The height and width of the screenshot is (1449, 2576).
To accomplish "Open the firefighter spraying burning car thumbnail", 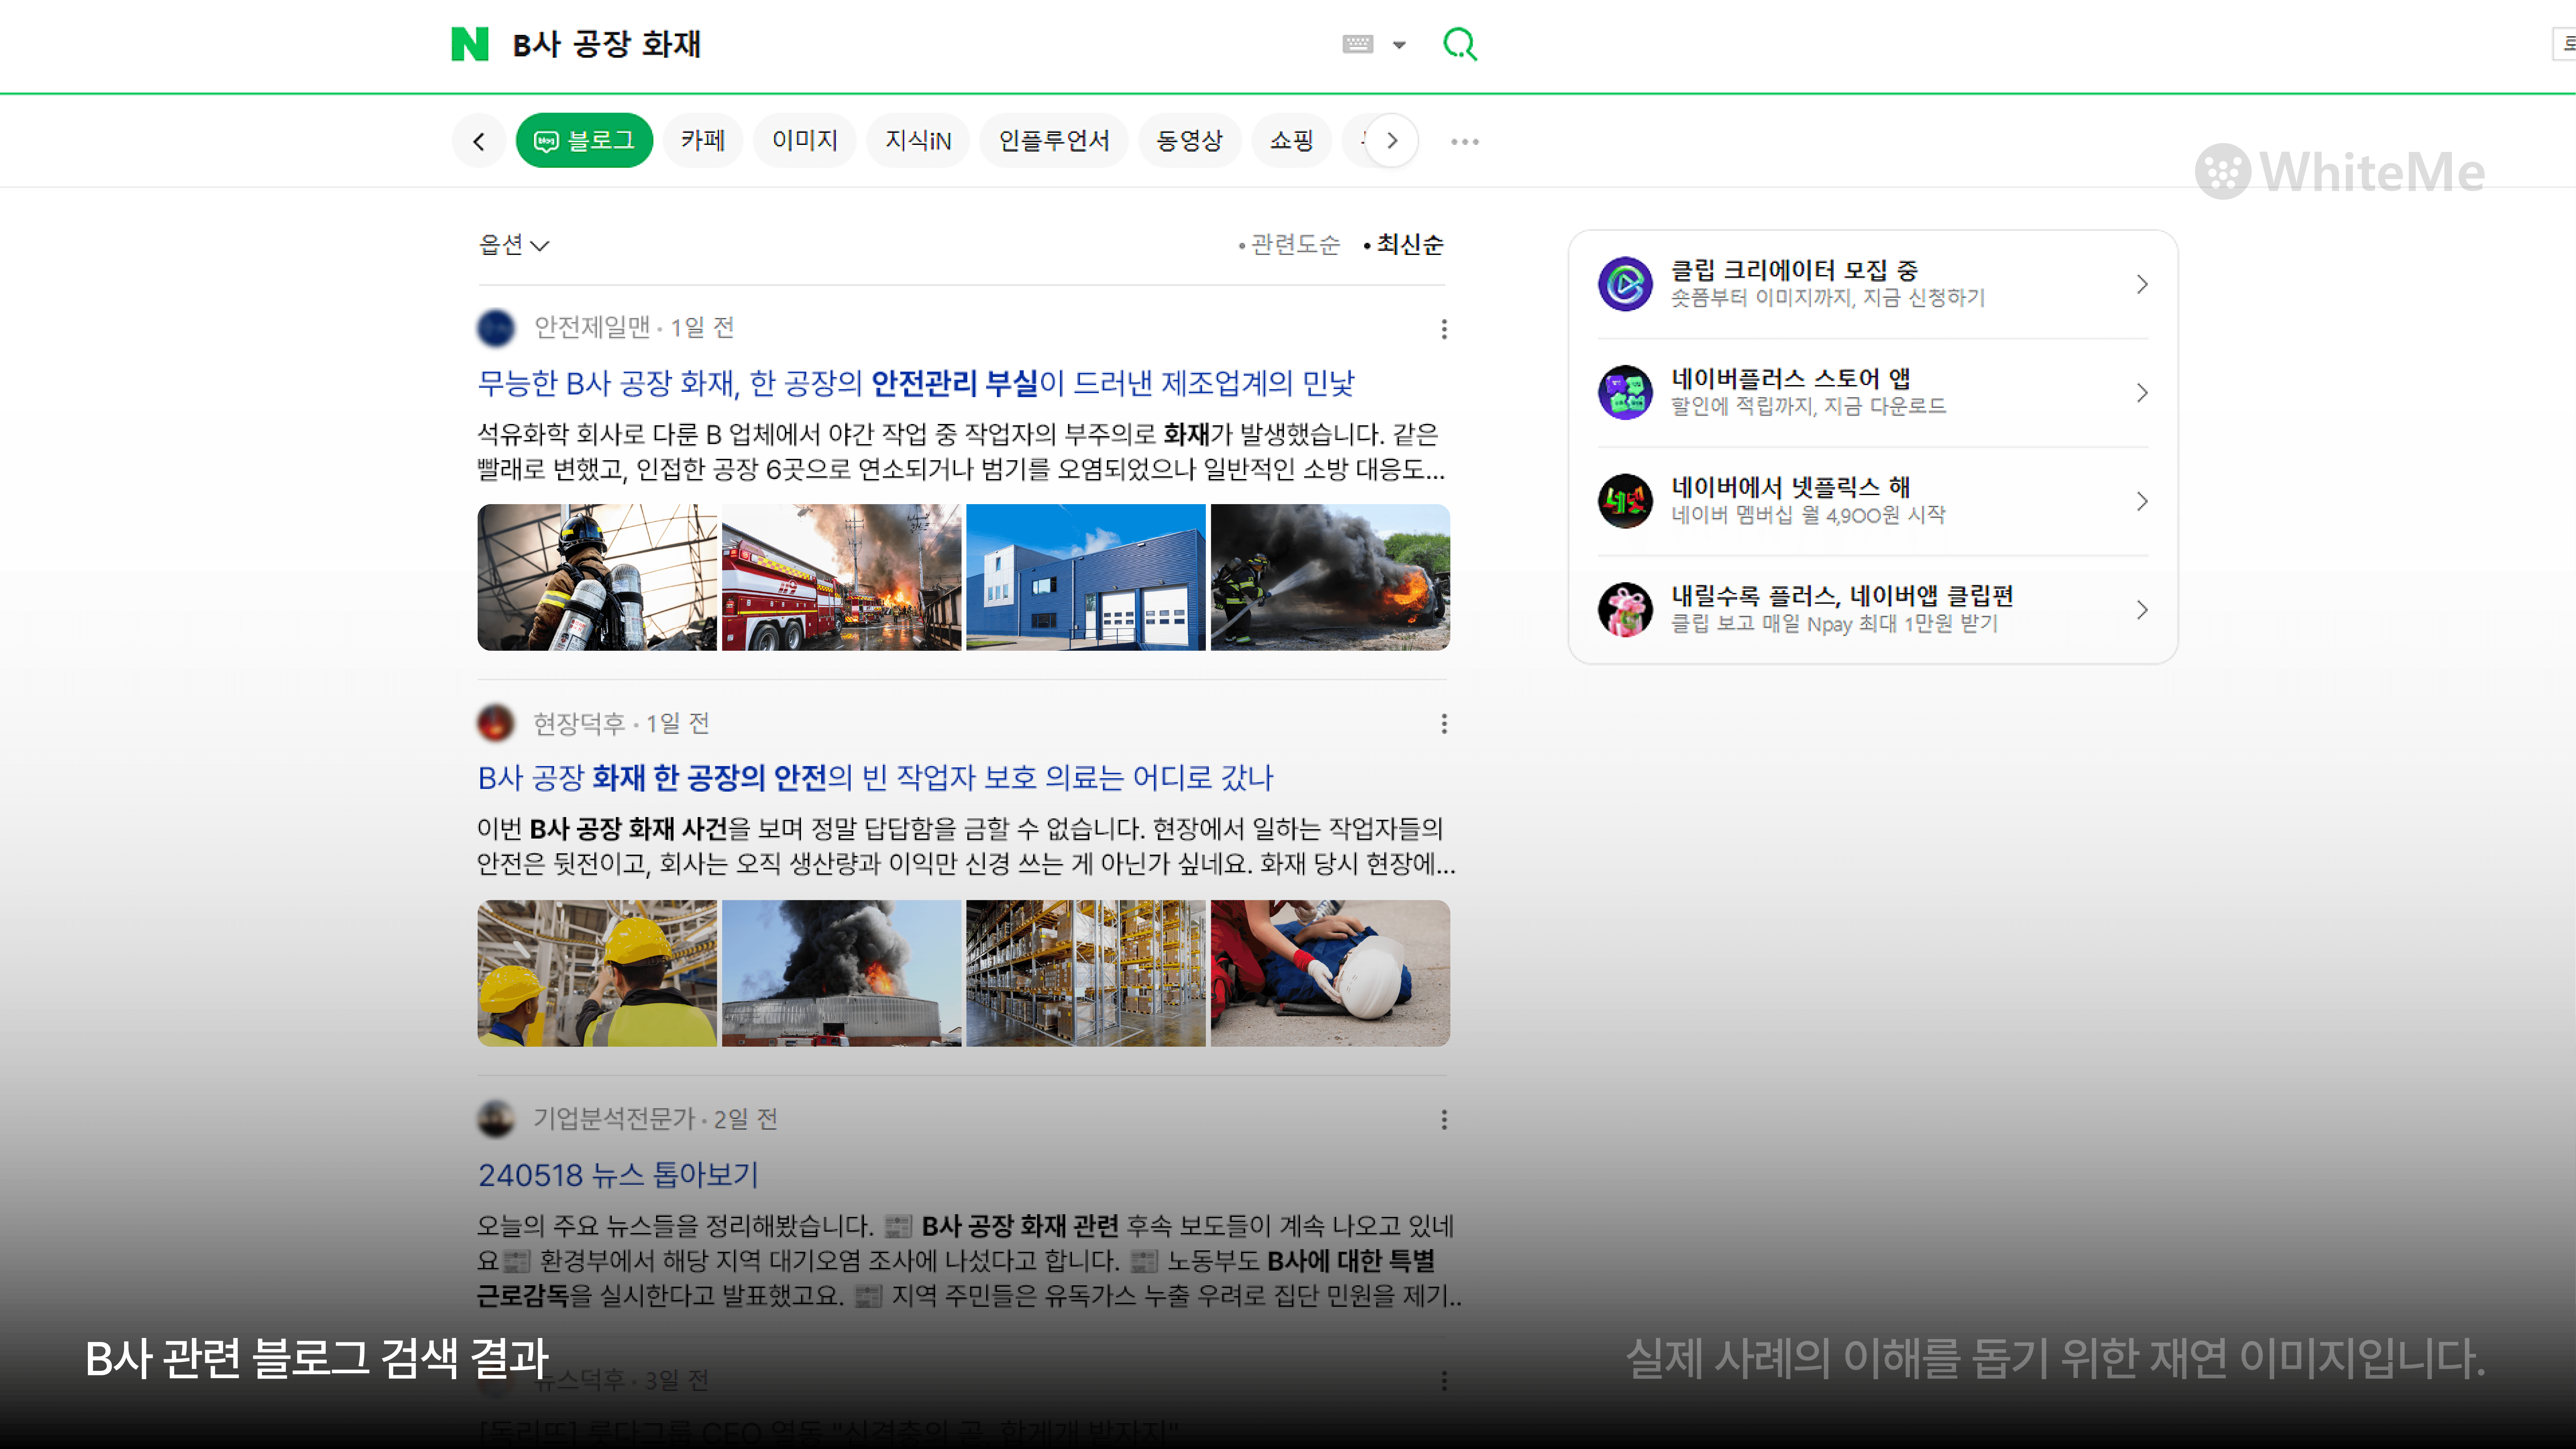I will pyautogui.click(x=1330, y=577).
